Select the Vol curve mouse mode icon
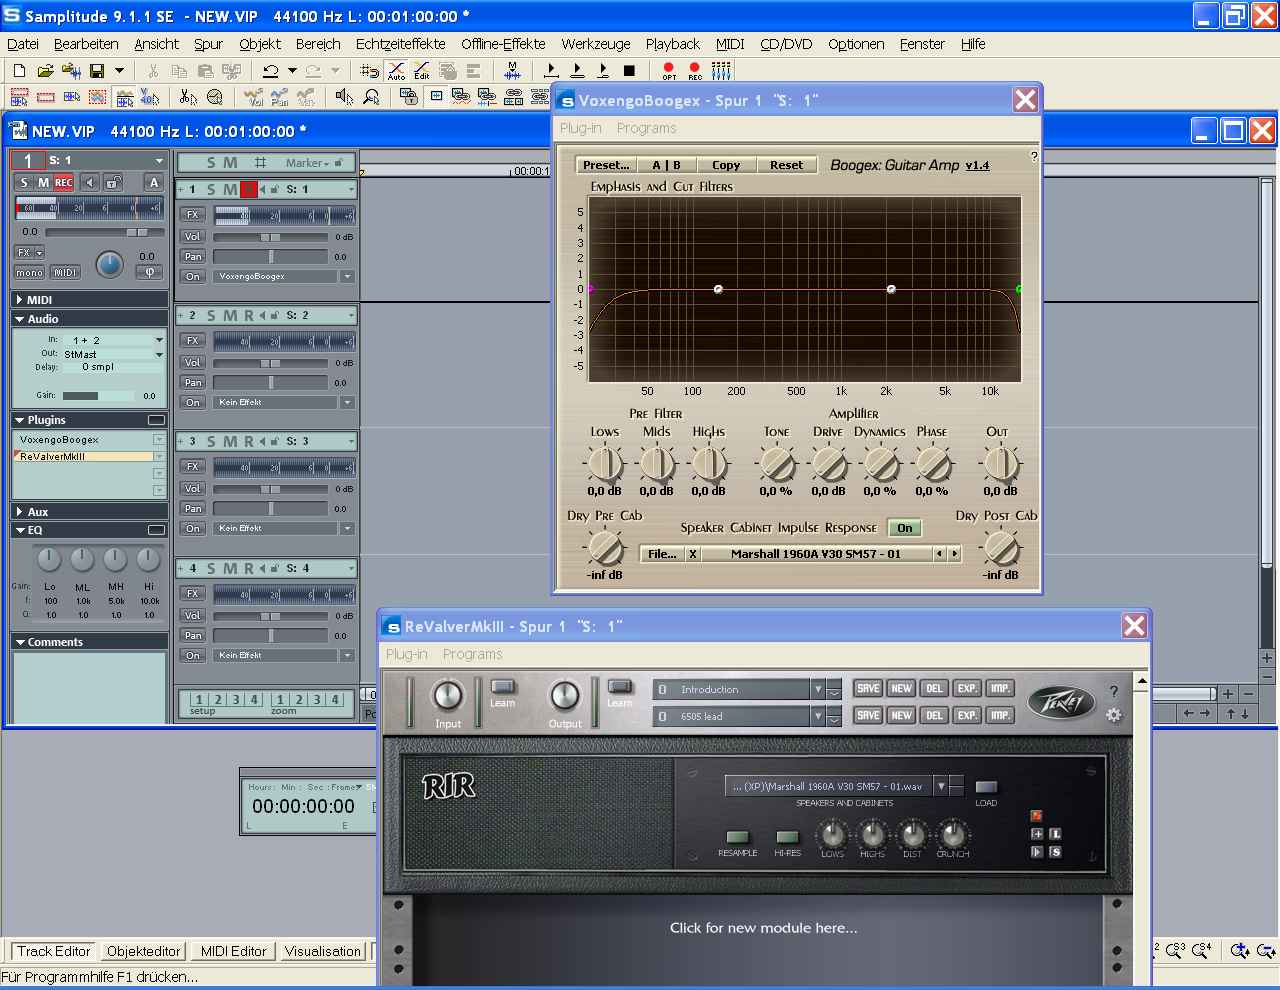 pos(254,97)
